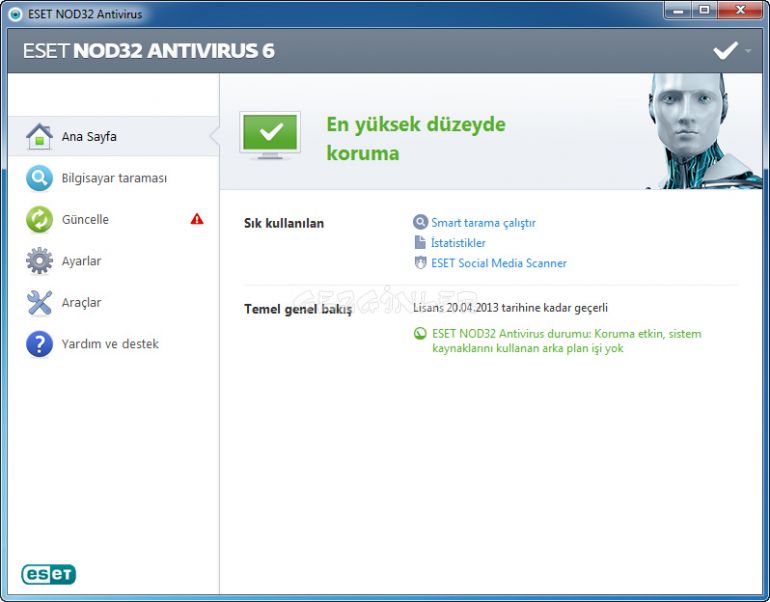
Task: Minimize the ESET NOD32 Antivirus window
Action: coord(679,10)
